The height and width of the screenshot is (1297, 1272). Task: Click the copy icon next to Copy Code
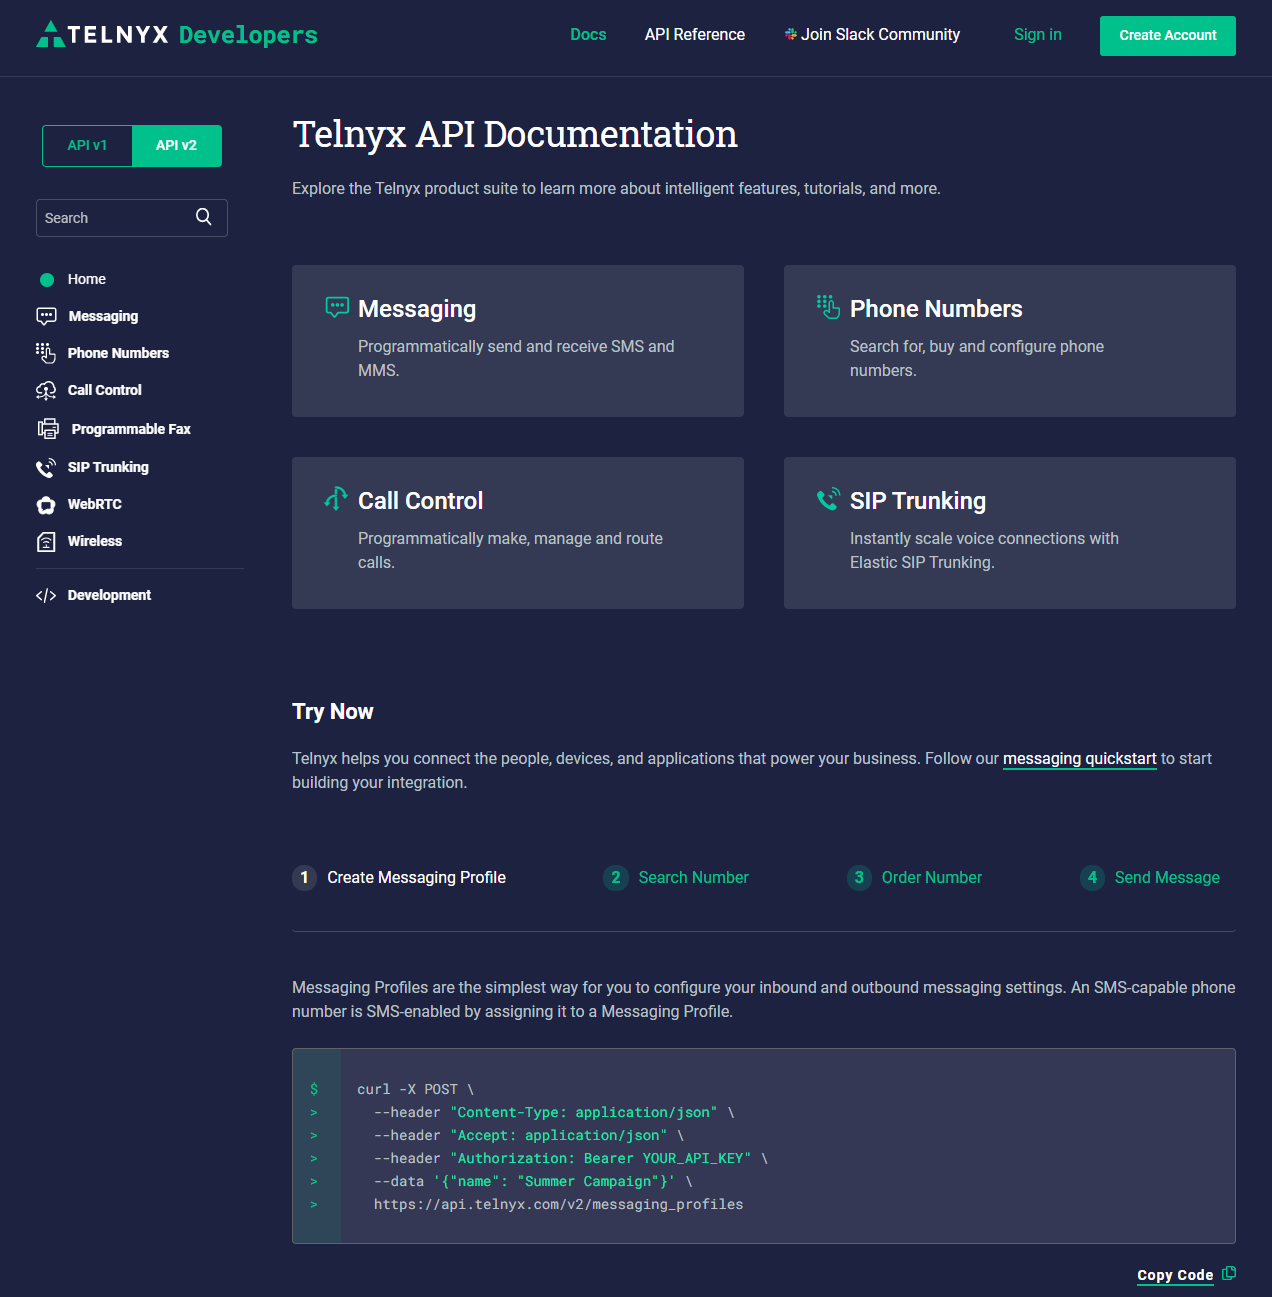tap(1229, 1273)
